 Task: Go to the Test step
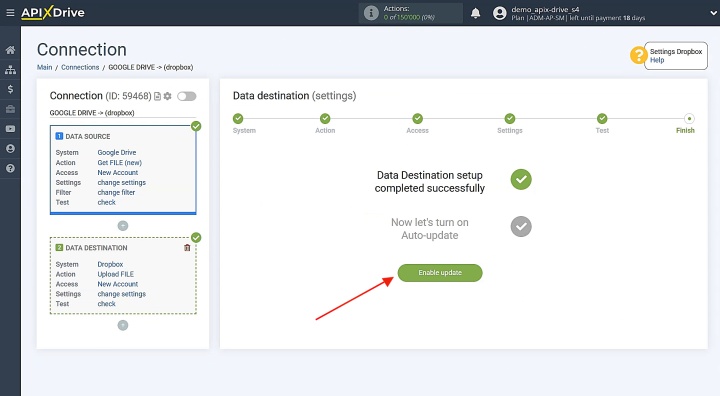pyautogui.click(x=602, y=119)
